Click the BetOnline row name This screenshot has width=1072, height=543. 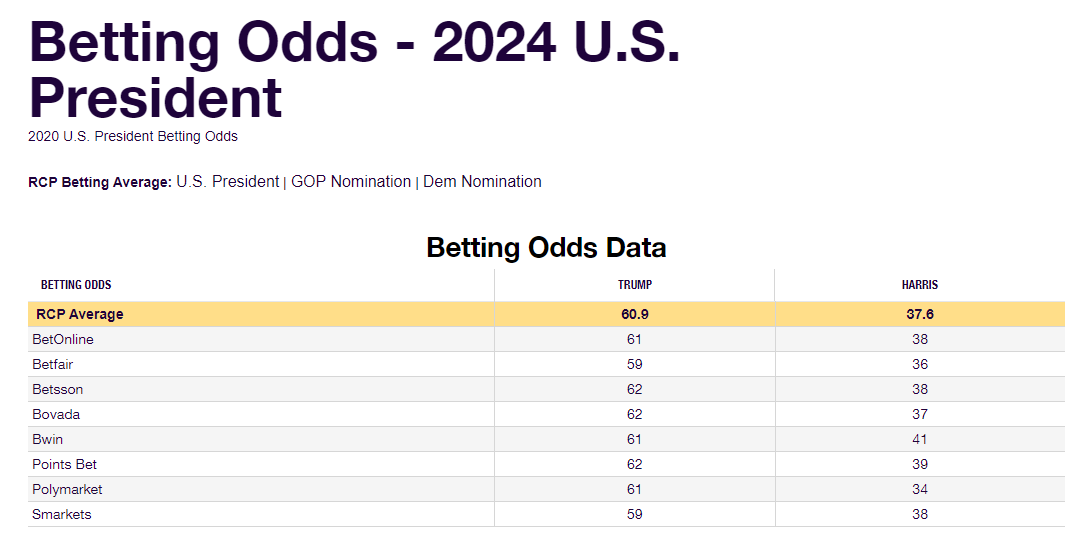click(x=63, y=339)
